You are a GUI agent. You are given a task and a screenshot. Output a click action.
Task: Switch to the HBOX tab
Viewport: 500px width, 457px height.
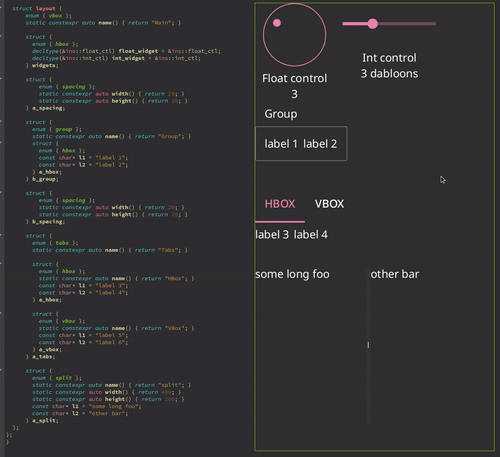[x=280, y=204]
